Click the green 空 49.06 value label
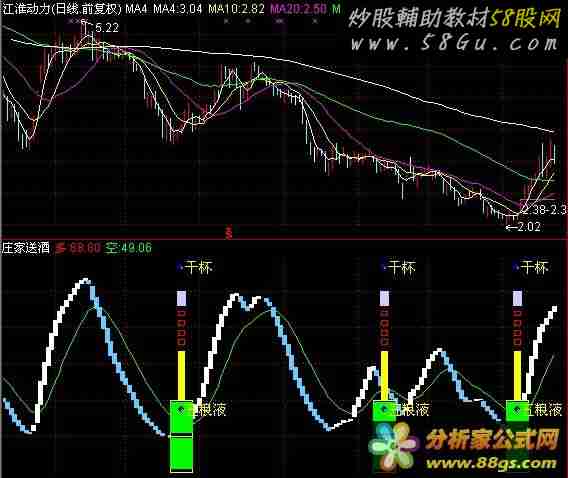568x478 pixels. point(129,248)
